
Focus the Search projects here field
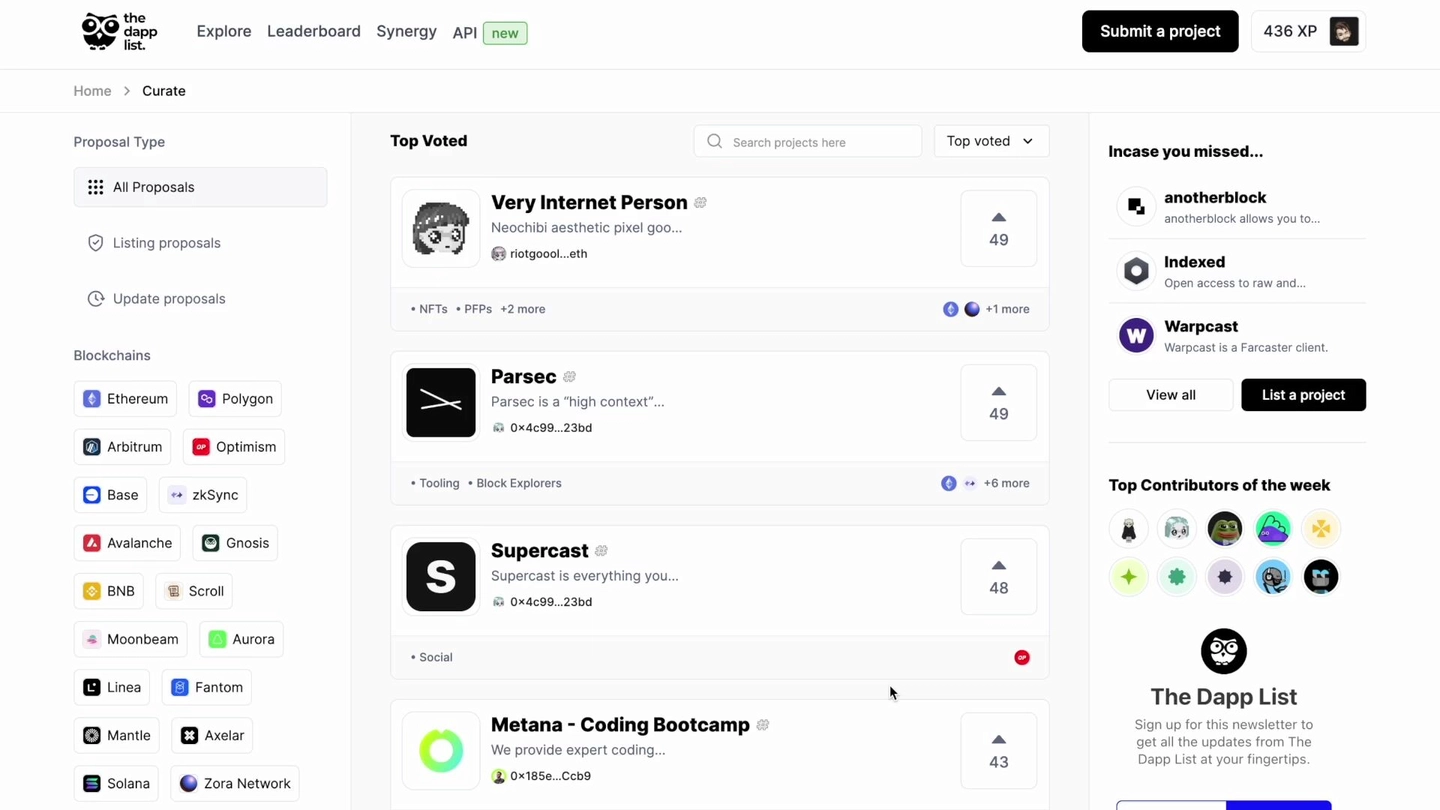point(807,141)
